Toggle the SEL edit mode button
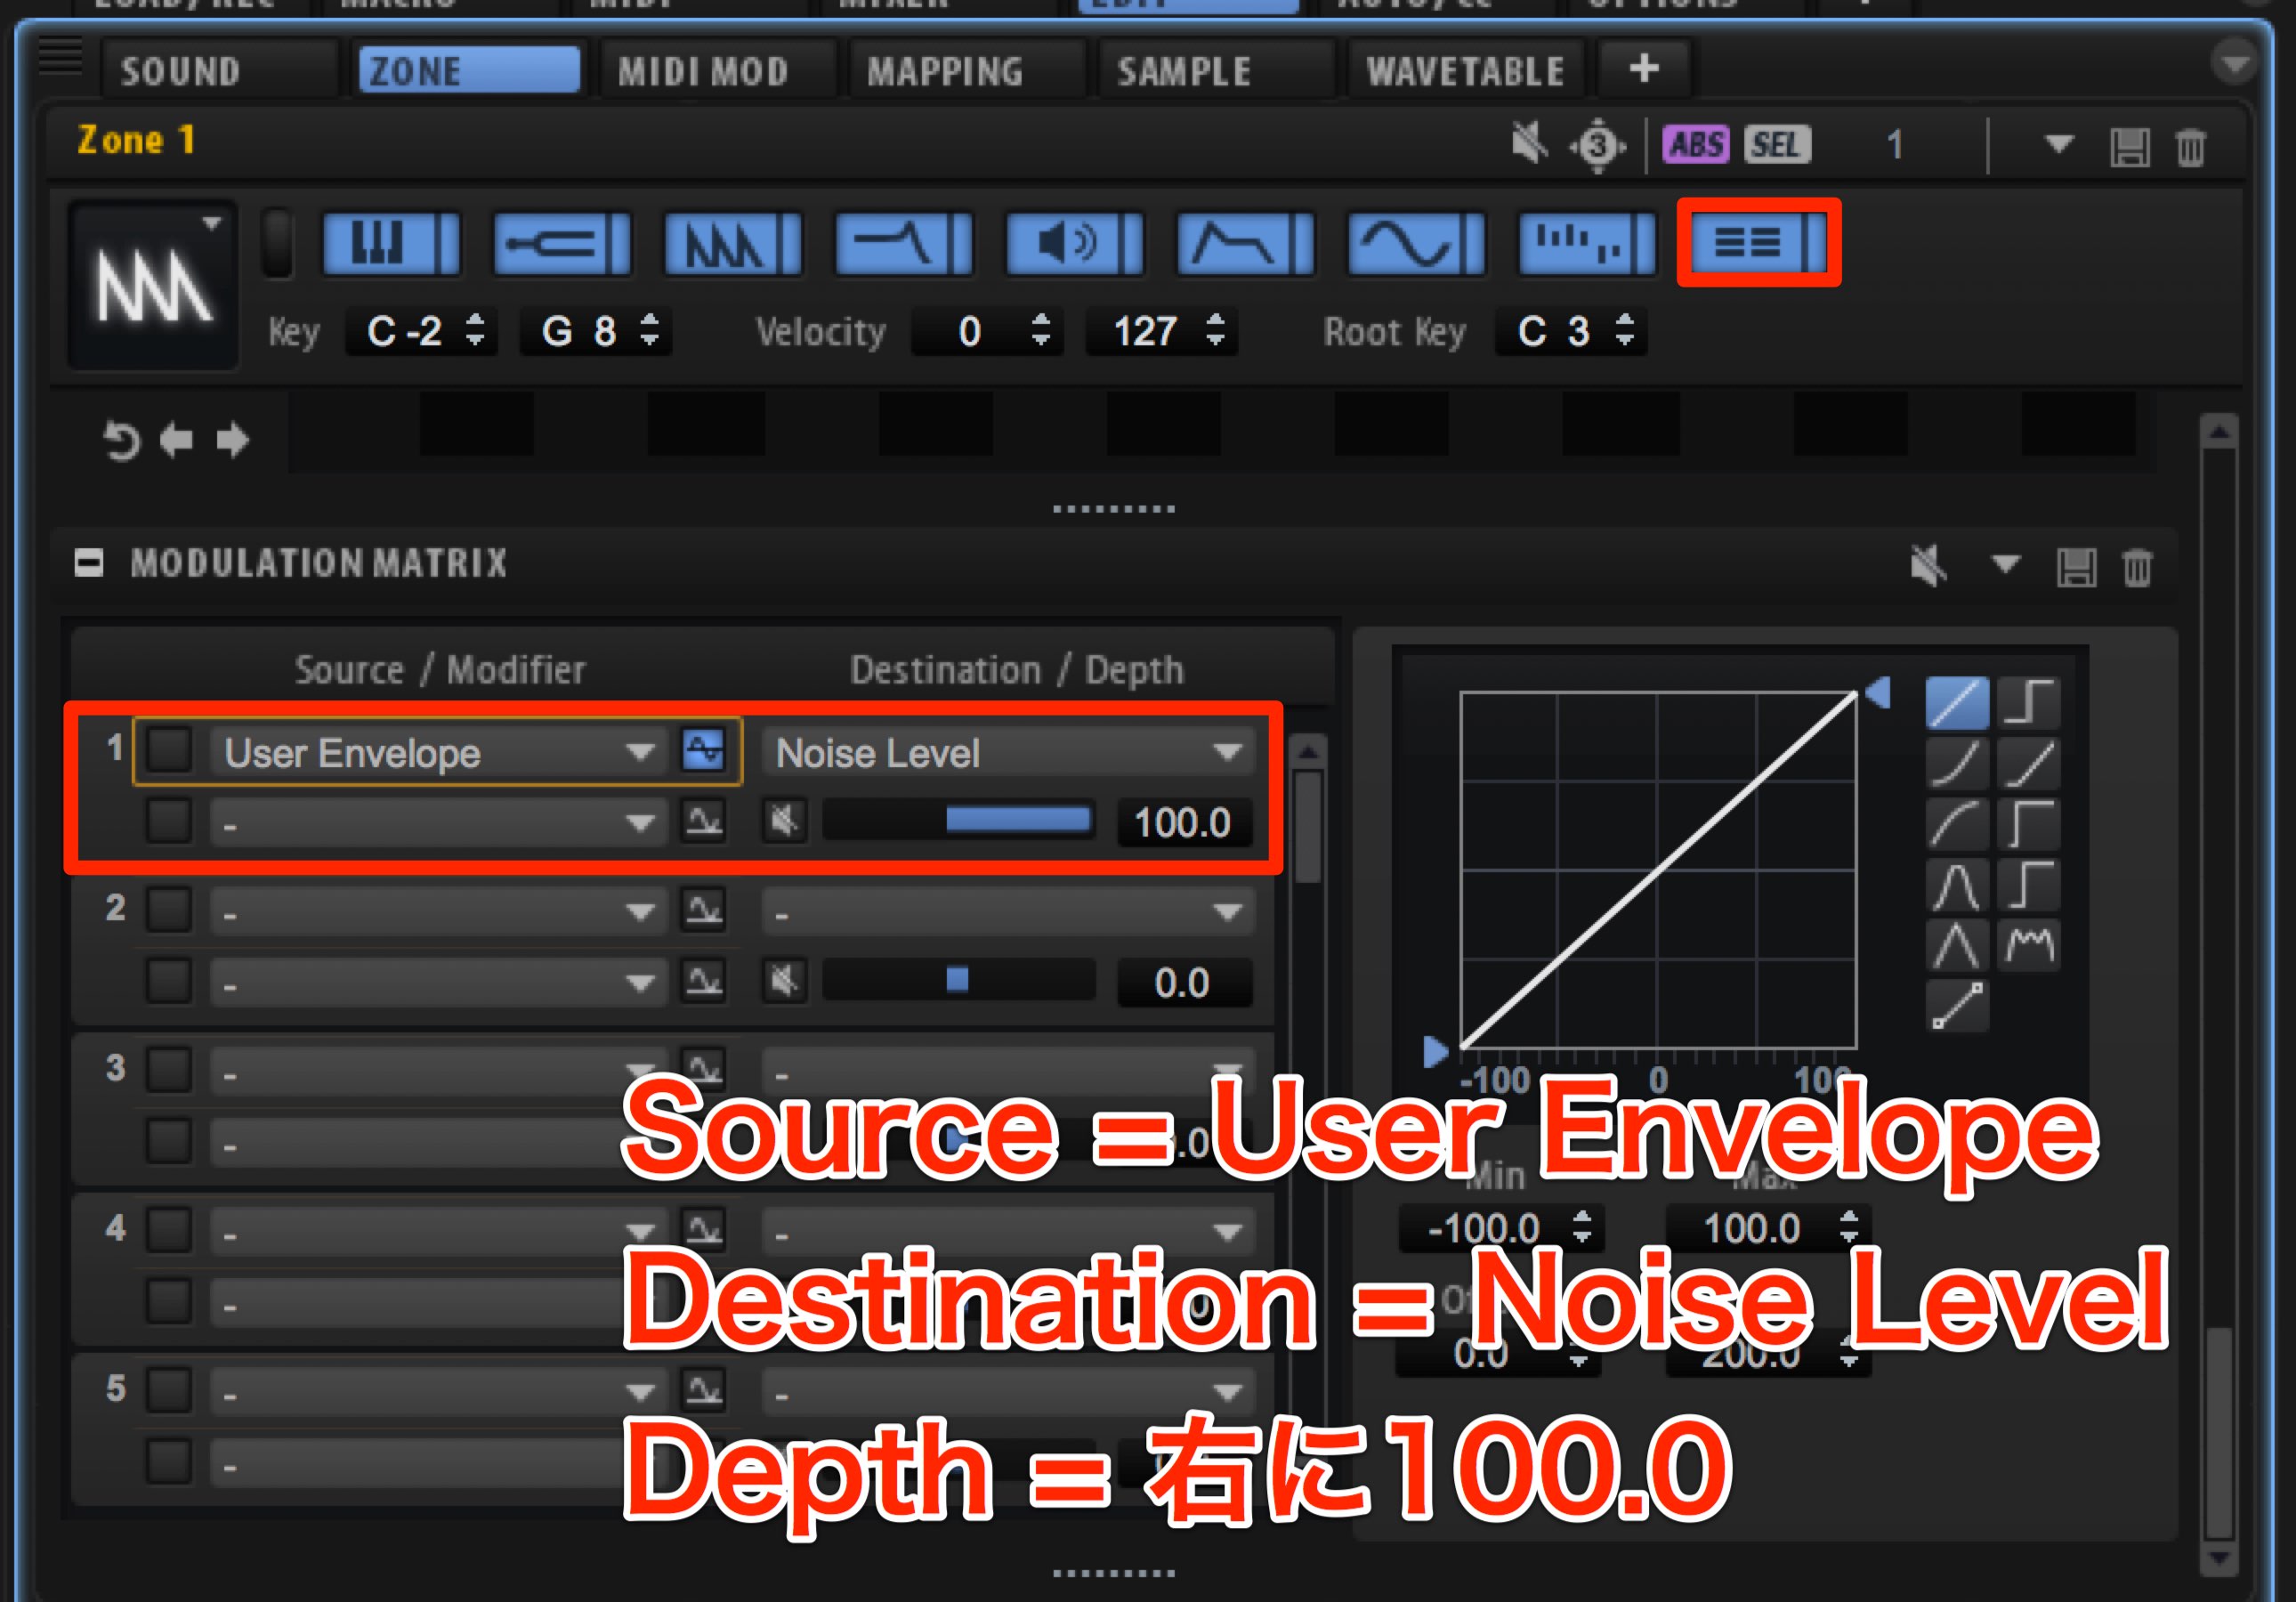2296x1602 pixels. pos(1777,145)
